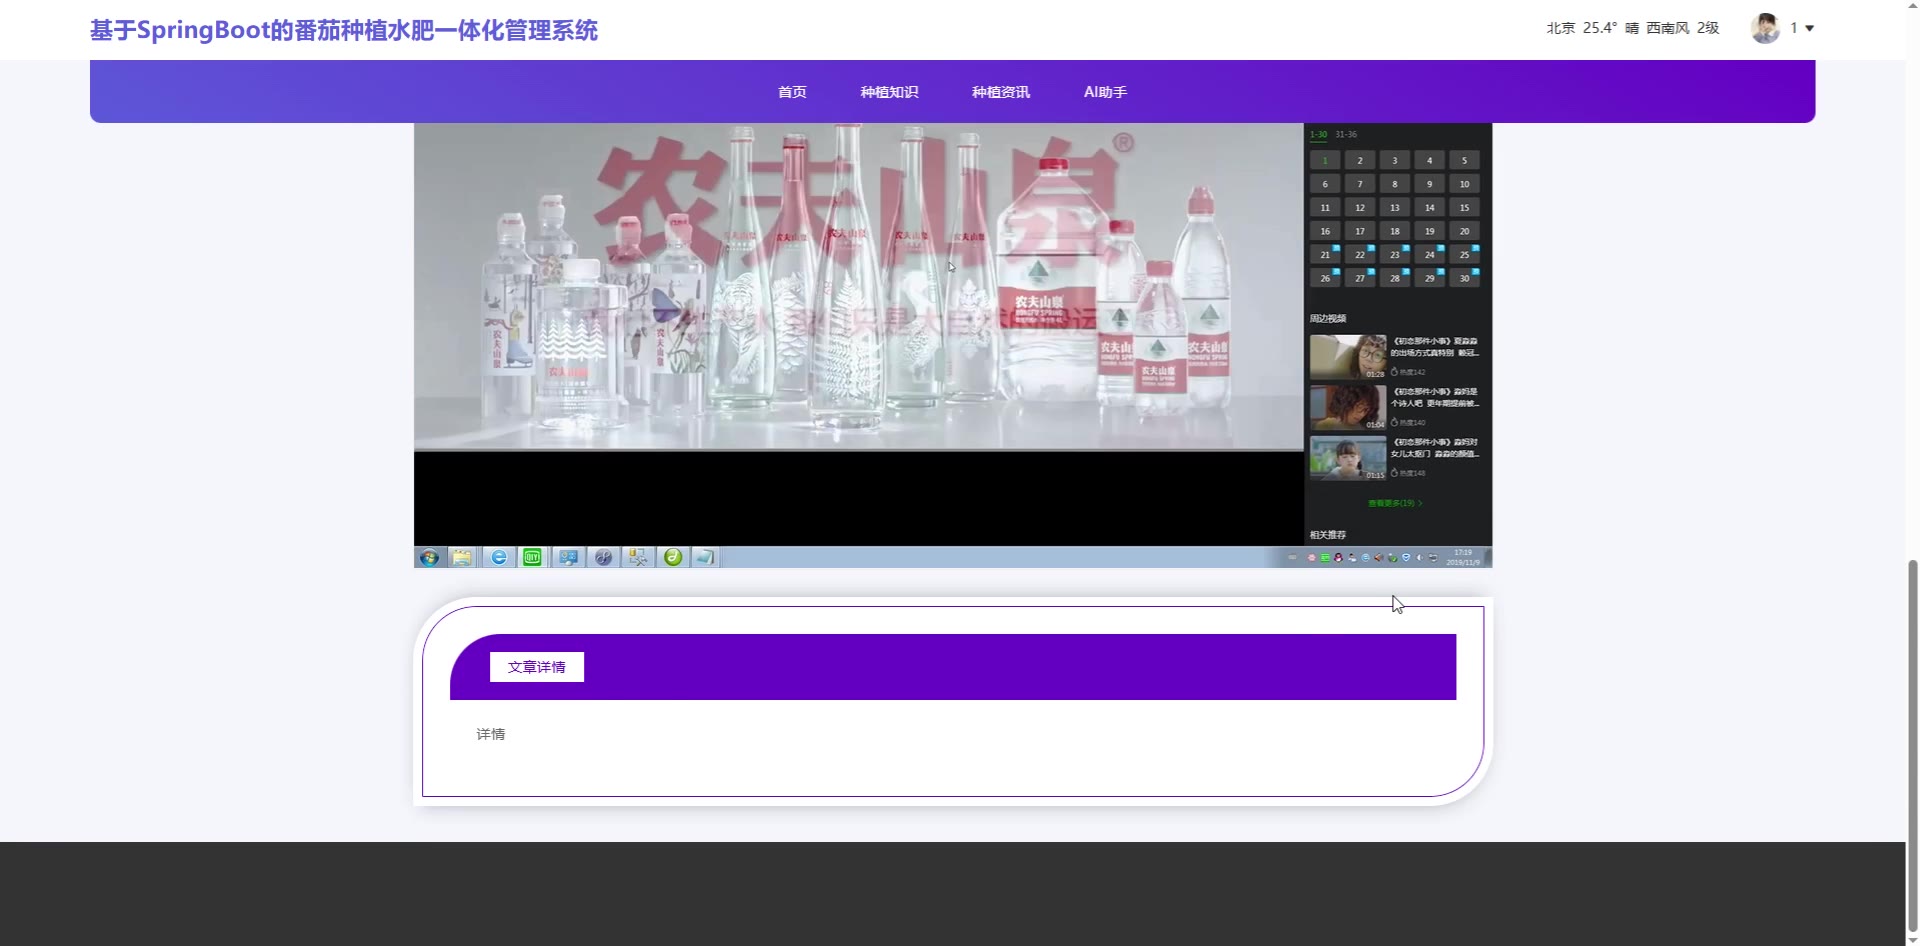Click the green 360 browser taskbar icon
The height and width of the screenshot is (946, 1920).
click(673, 557)
